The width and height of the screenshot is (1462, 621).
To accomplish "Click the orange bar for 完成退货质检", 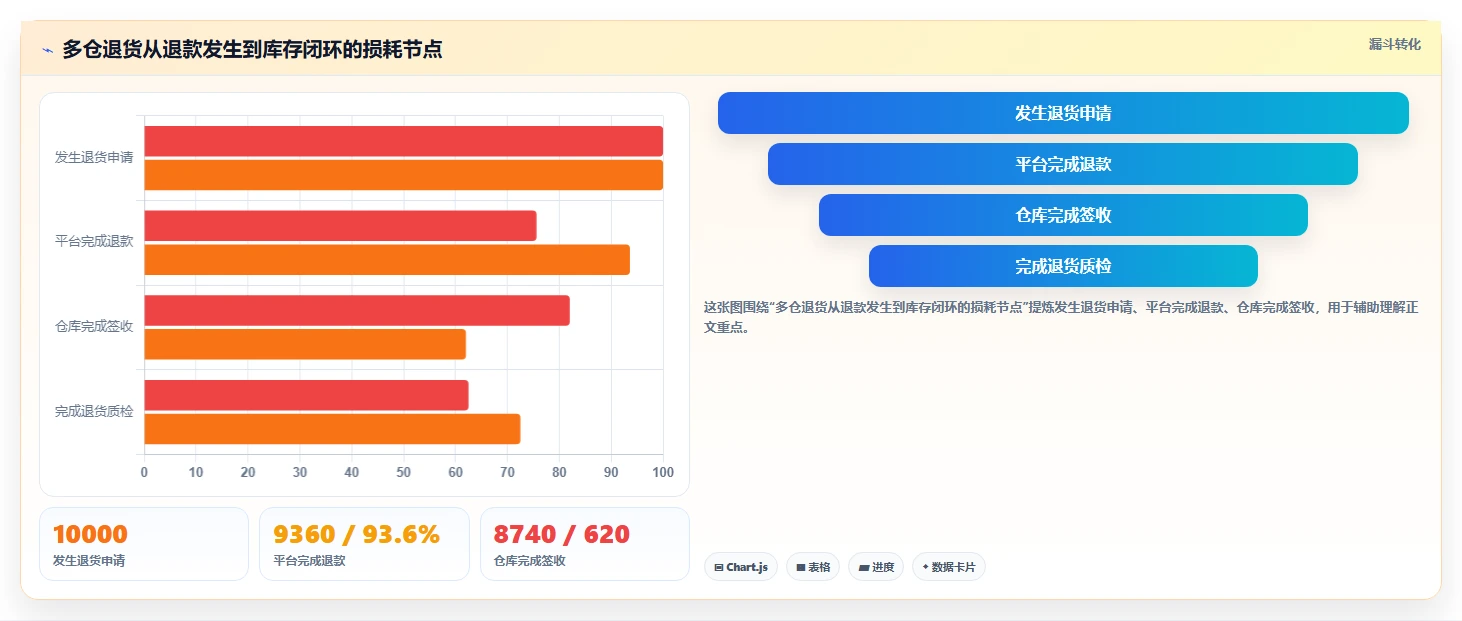I will pos(332,428).
